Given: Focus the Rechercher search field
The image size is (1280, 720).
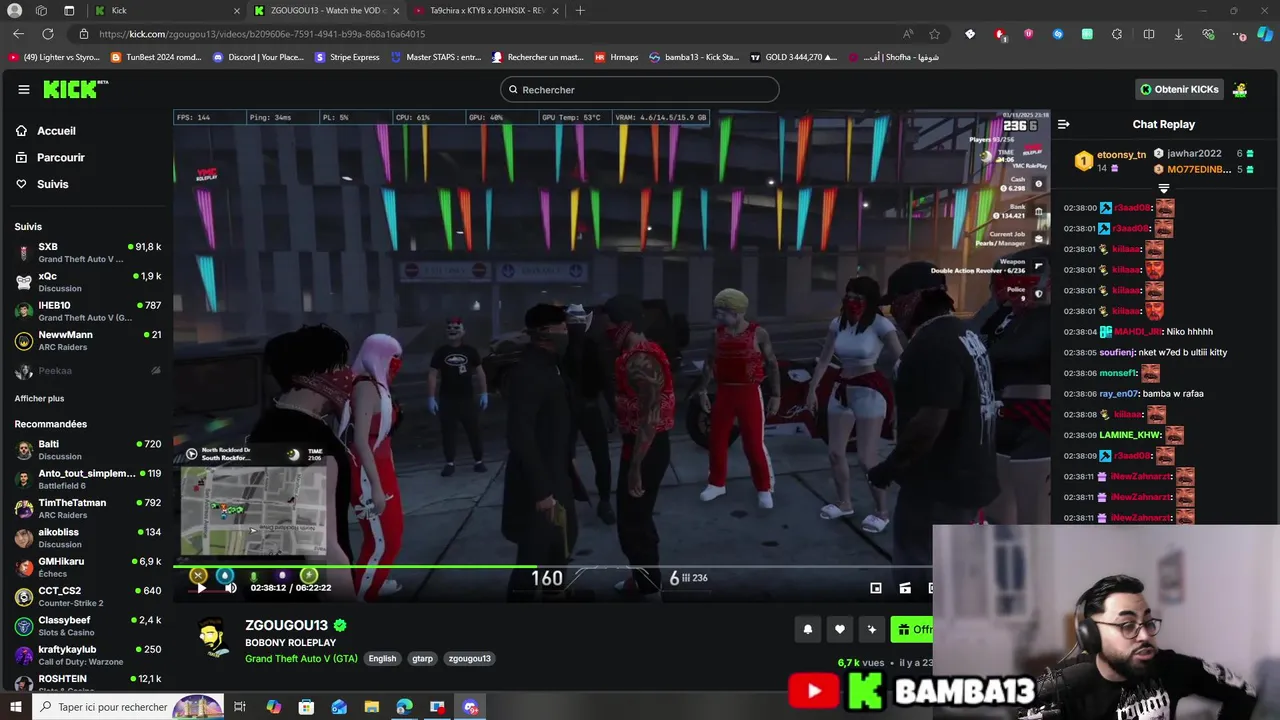Looking at the screenshot, I should pyautogui.click(x=640, y=89).
